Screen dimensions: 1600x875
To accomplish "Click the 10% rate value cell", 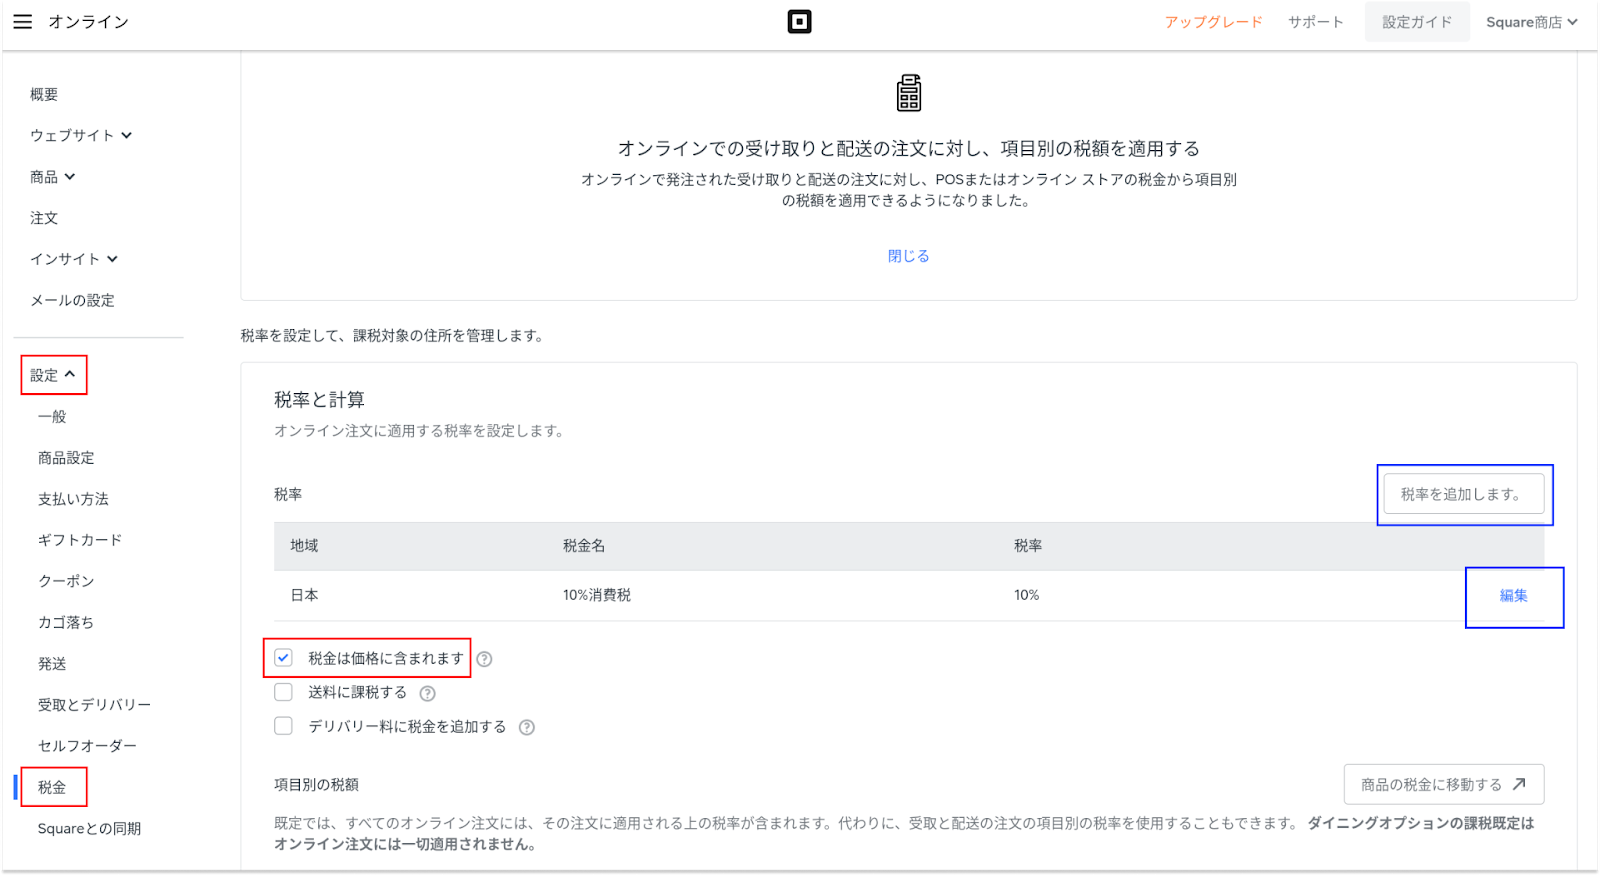I will click(1026, 595).
